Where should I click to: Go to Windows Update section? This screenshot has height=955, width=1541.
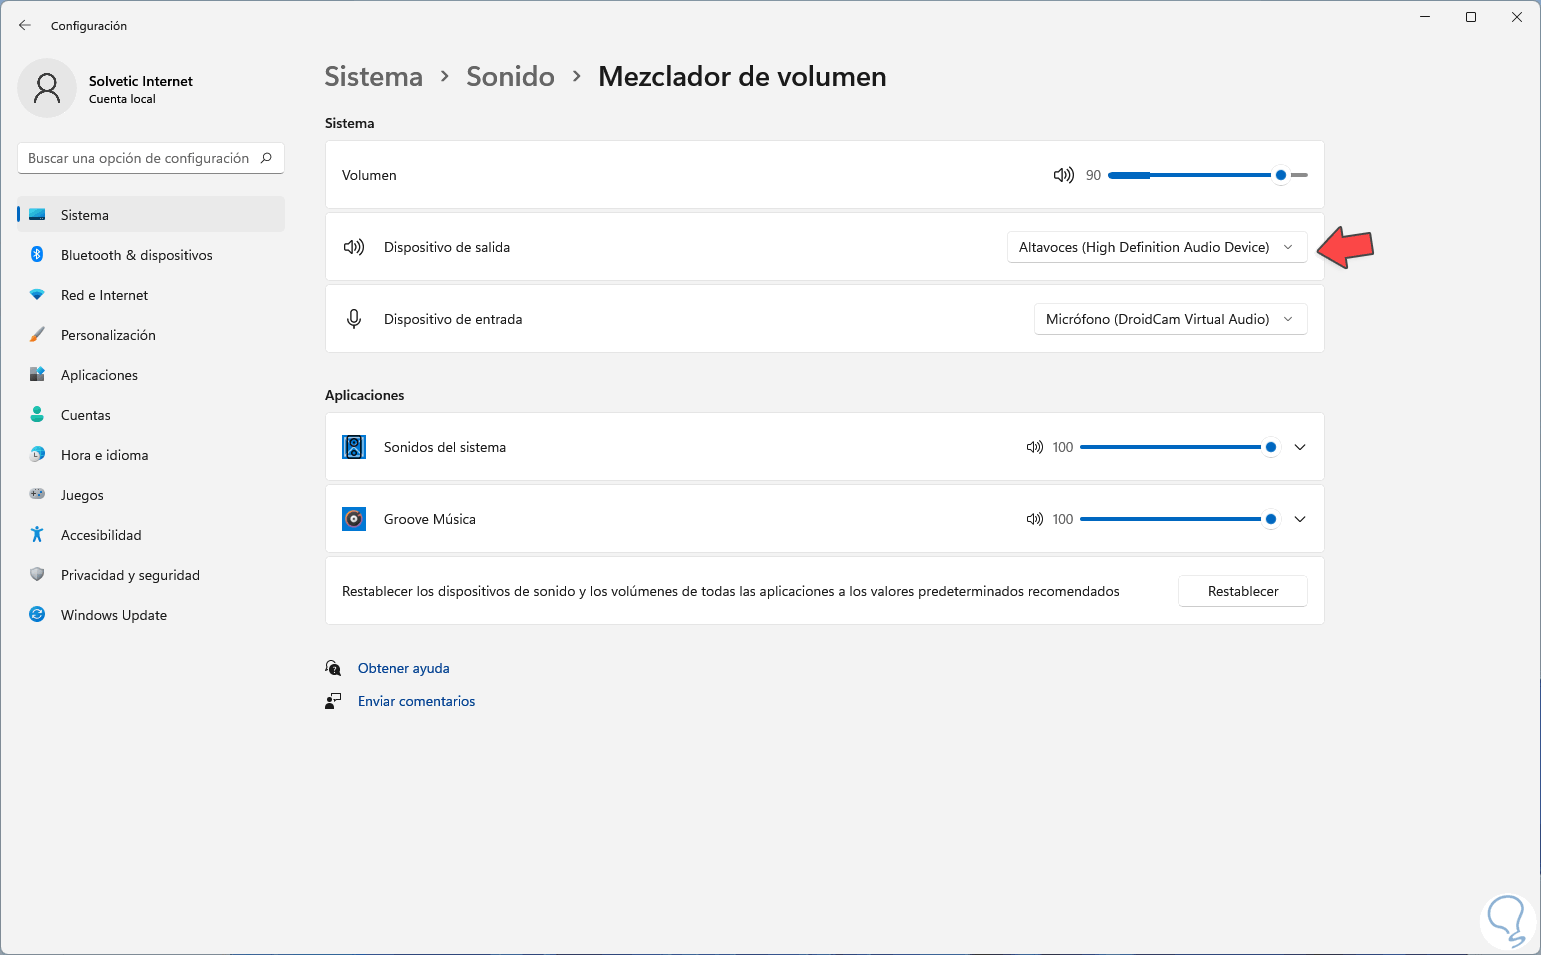tap(113, 615)
